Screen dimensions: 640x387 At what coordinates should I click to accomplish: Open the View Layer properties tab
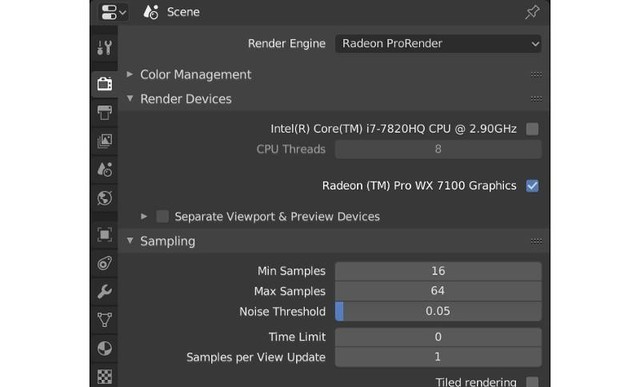(104, 141)
